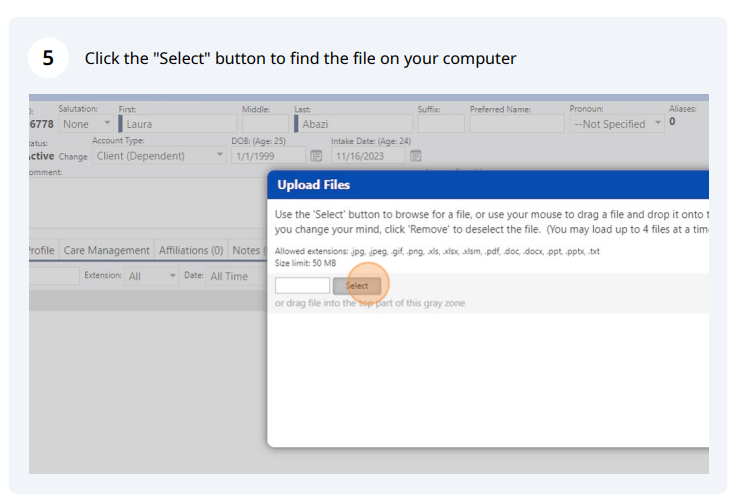The image size is (733, 502).
Task: Click the Preferred Name field
Action: tap(517, 124)
